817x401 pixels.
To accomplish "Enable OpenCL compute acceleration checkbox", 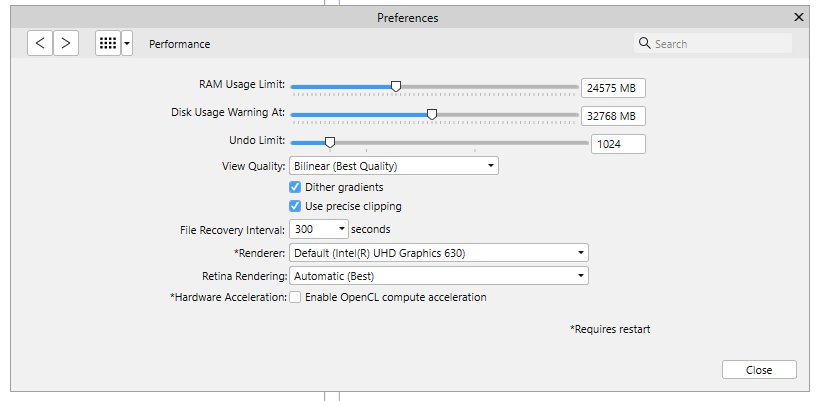I will tap(295, 297).
